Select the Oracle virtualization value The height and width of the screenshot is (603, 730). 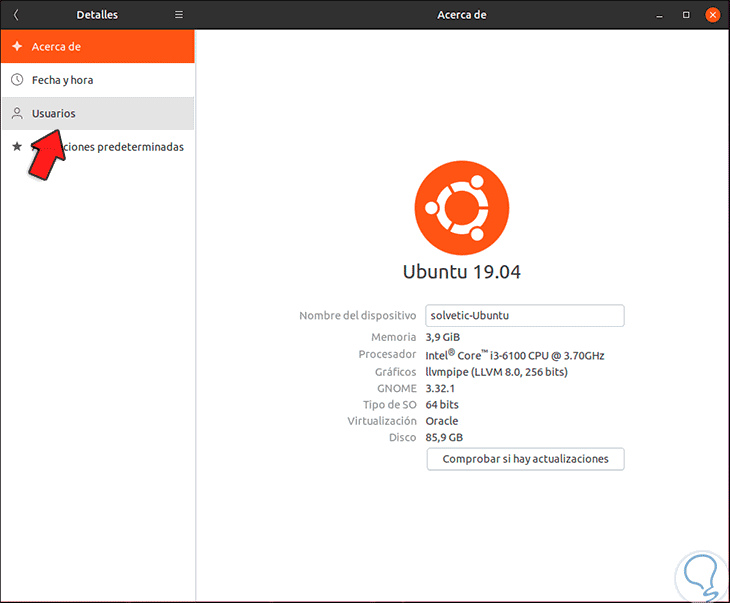coord(442,421)
